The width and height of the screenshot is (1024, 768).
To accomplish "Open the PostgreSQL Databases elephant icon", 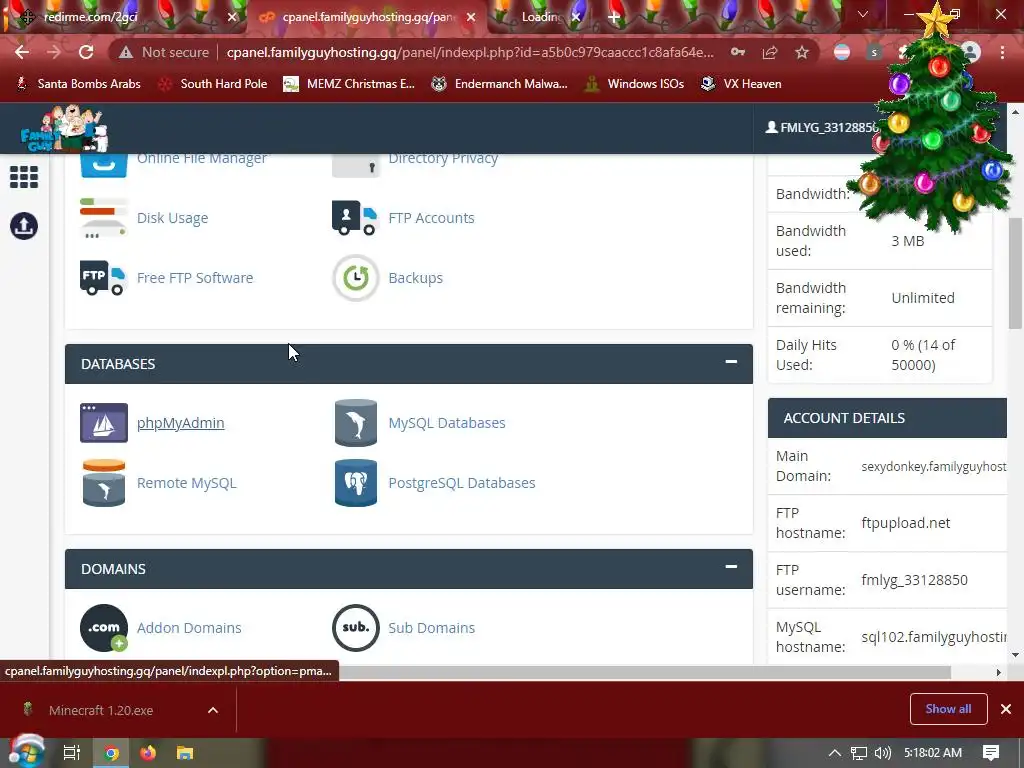I will [x=356, y=483].
